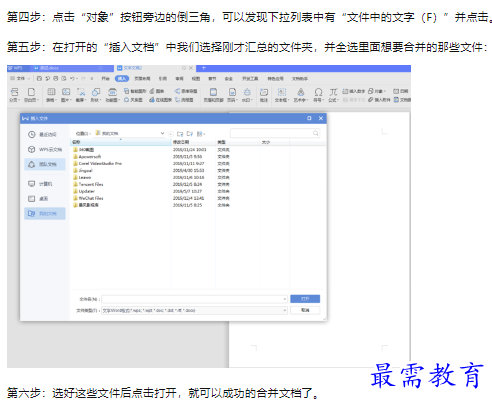The image size is (492, 407).
Task: Select the Updater folder
Action: point(84,191)
